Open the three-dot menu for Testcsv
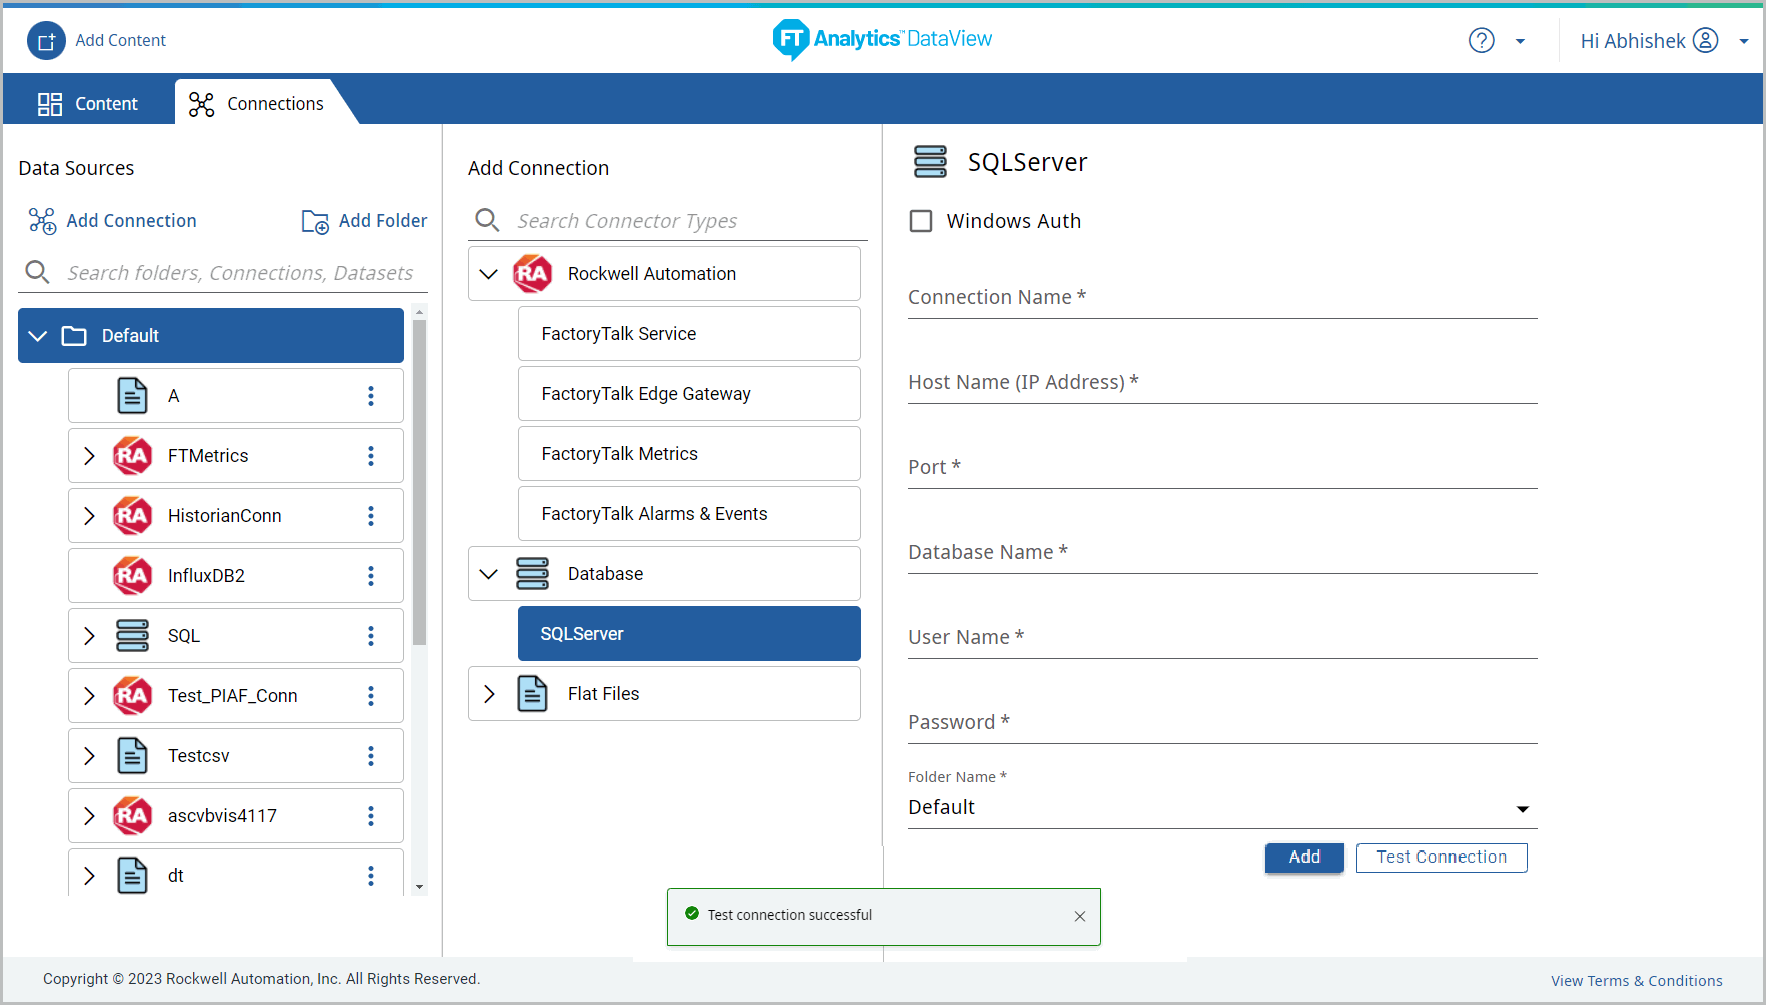1766x1005 pixels. [371, 756]
